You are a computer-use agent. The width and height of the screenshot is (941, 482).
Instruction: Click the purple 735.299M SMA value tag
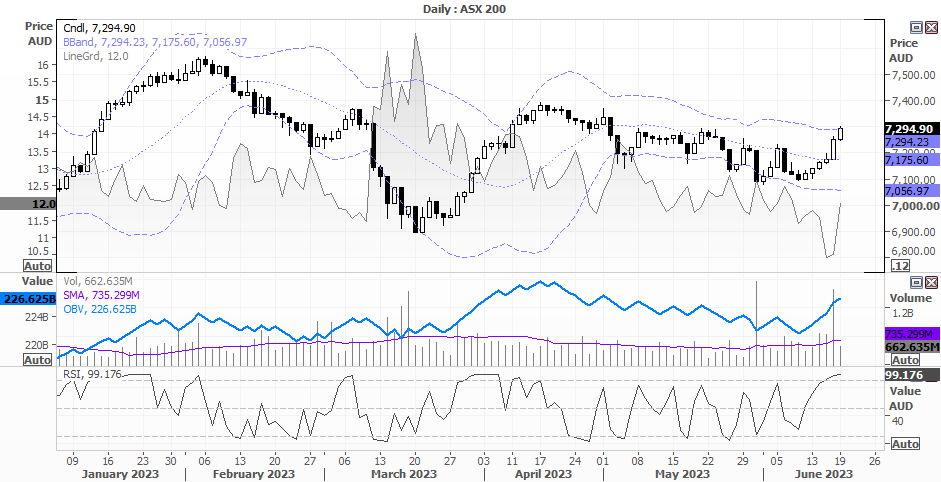tap(912, 334)
